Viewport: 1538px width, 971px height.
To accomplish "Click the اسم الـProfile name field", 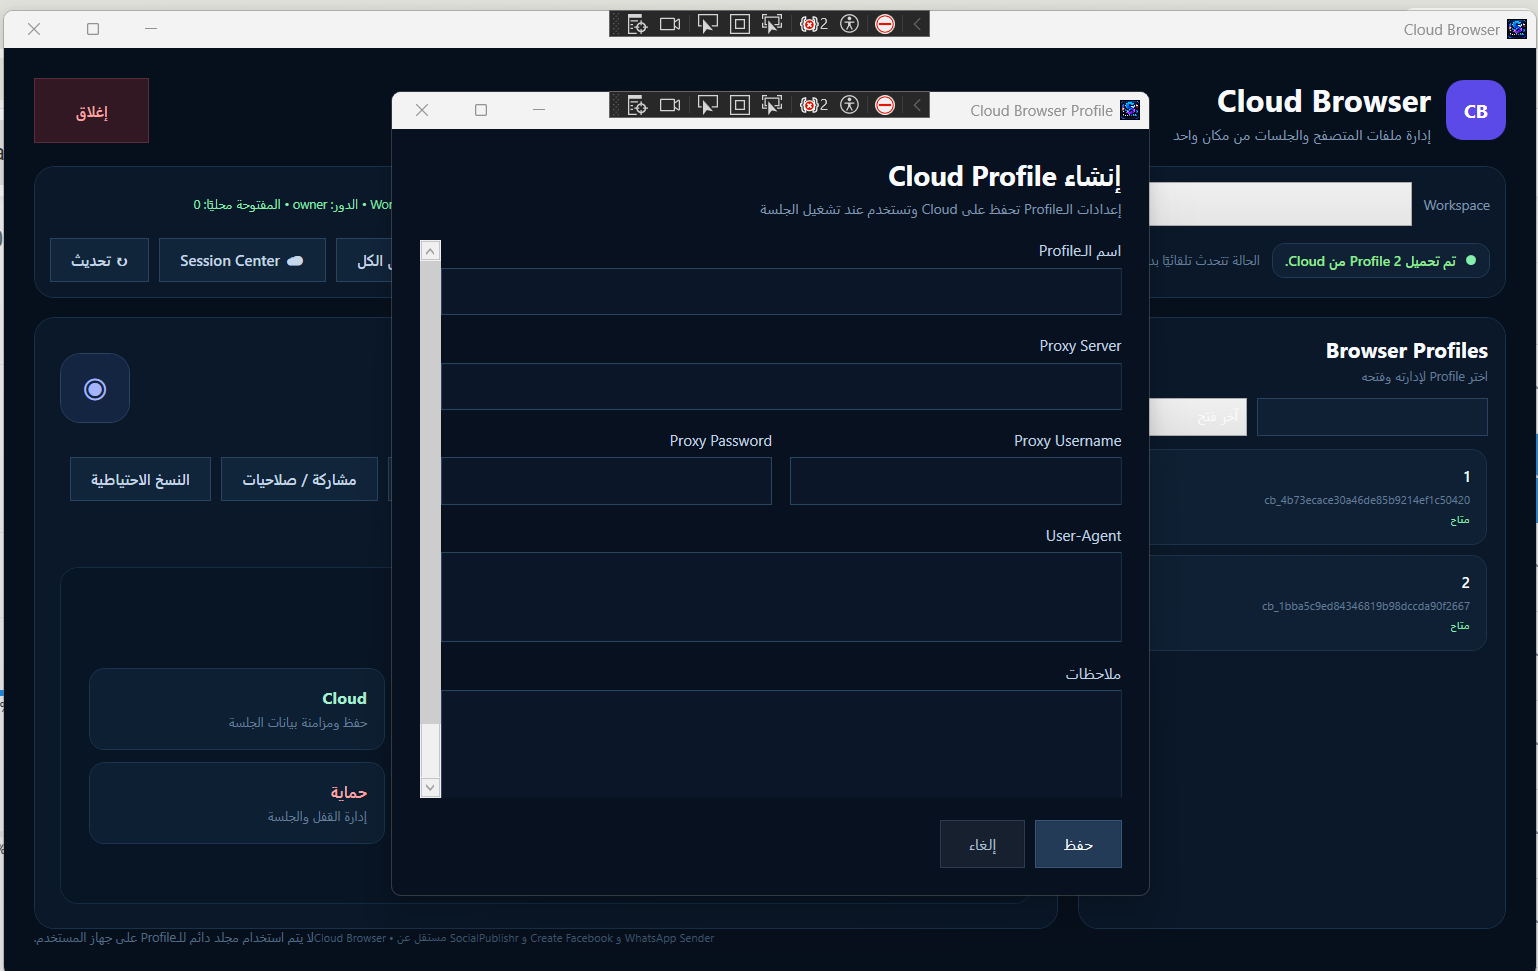I will tap(781, 291).
